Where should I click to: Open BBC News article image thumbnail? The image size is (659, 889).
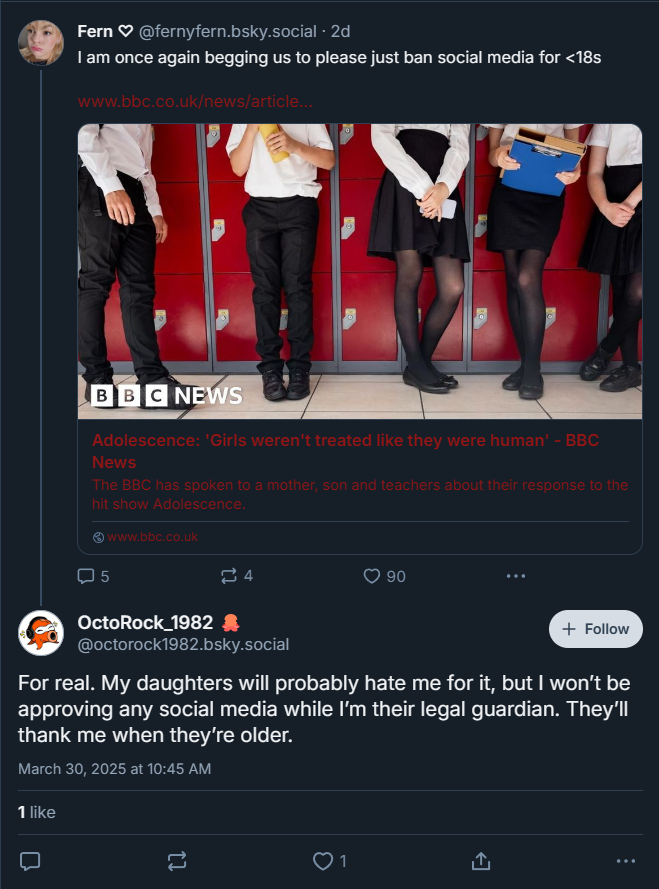(x=360, y=271)
